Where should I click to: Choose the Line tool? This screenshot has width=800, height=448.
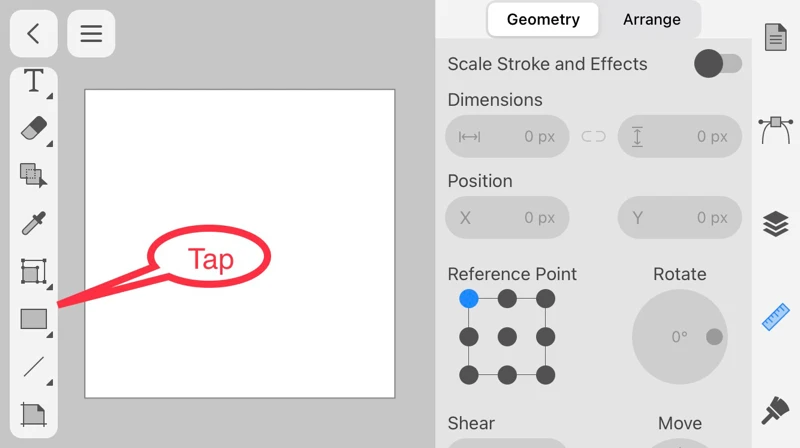(x=34, y=367)
